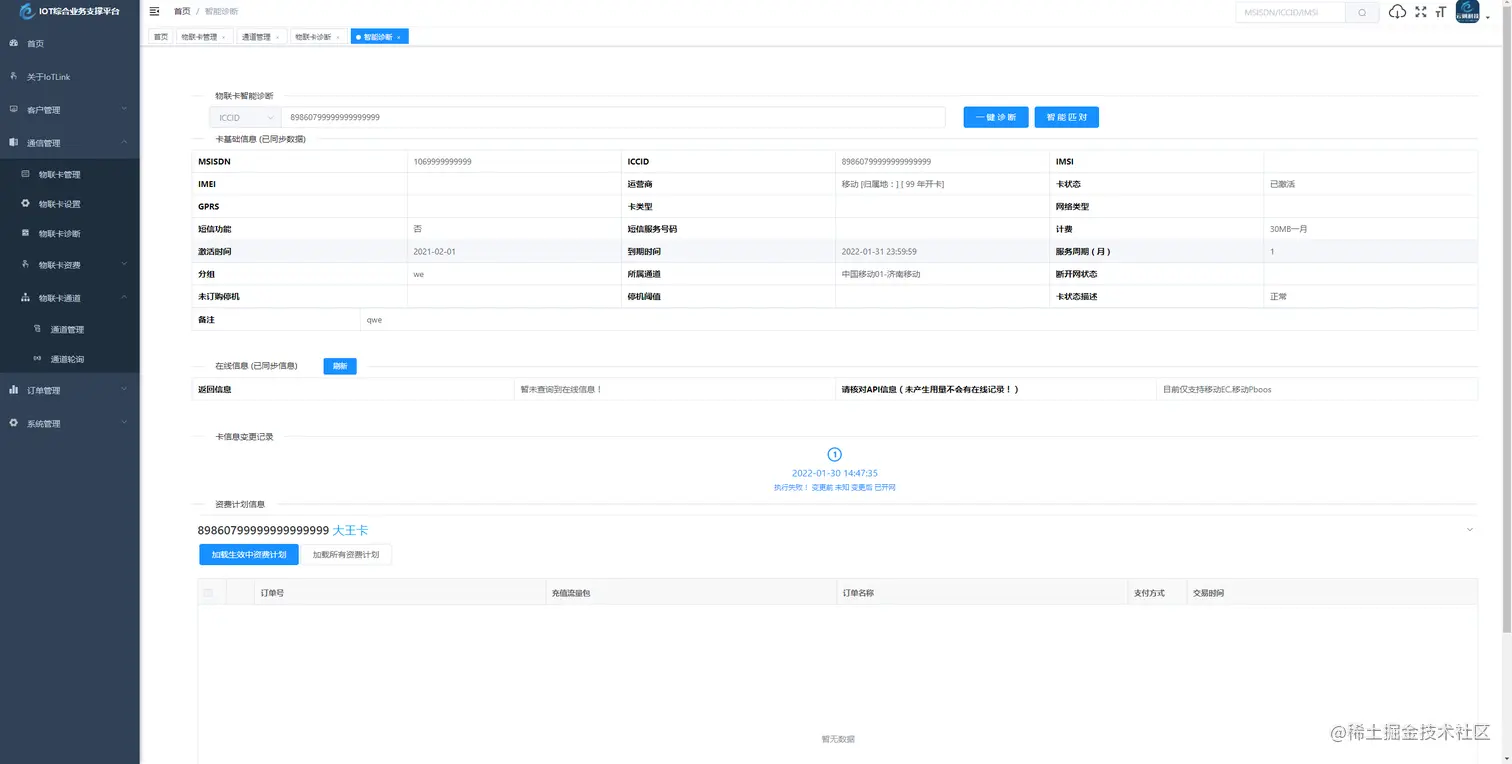
Task: Click timeline step 1 circle marker
Action: 835,455
